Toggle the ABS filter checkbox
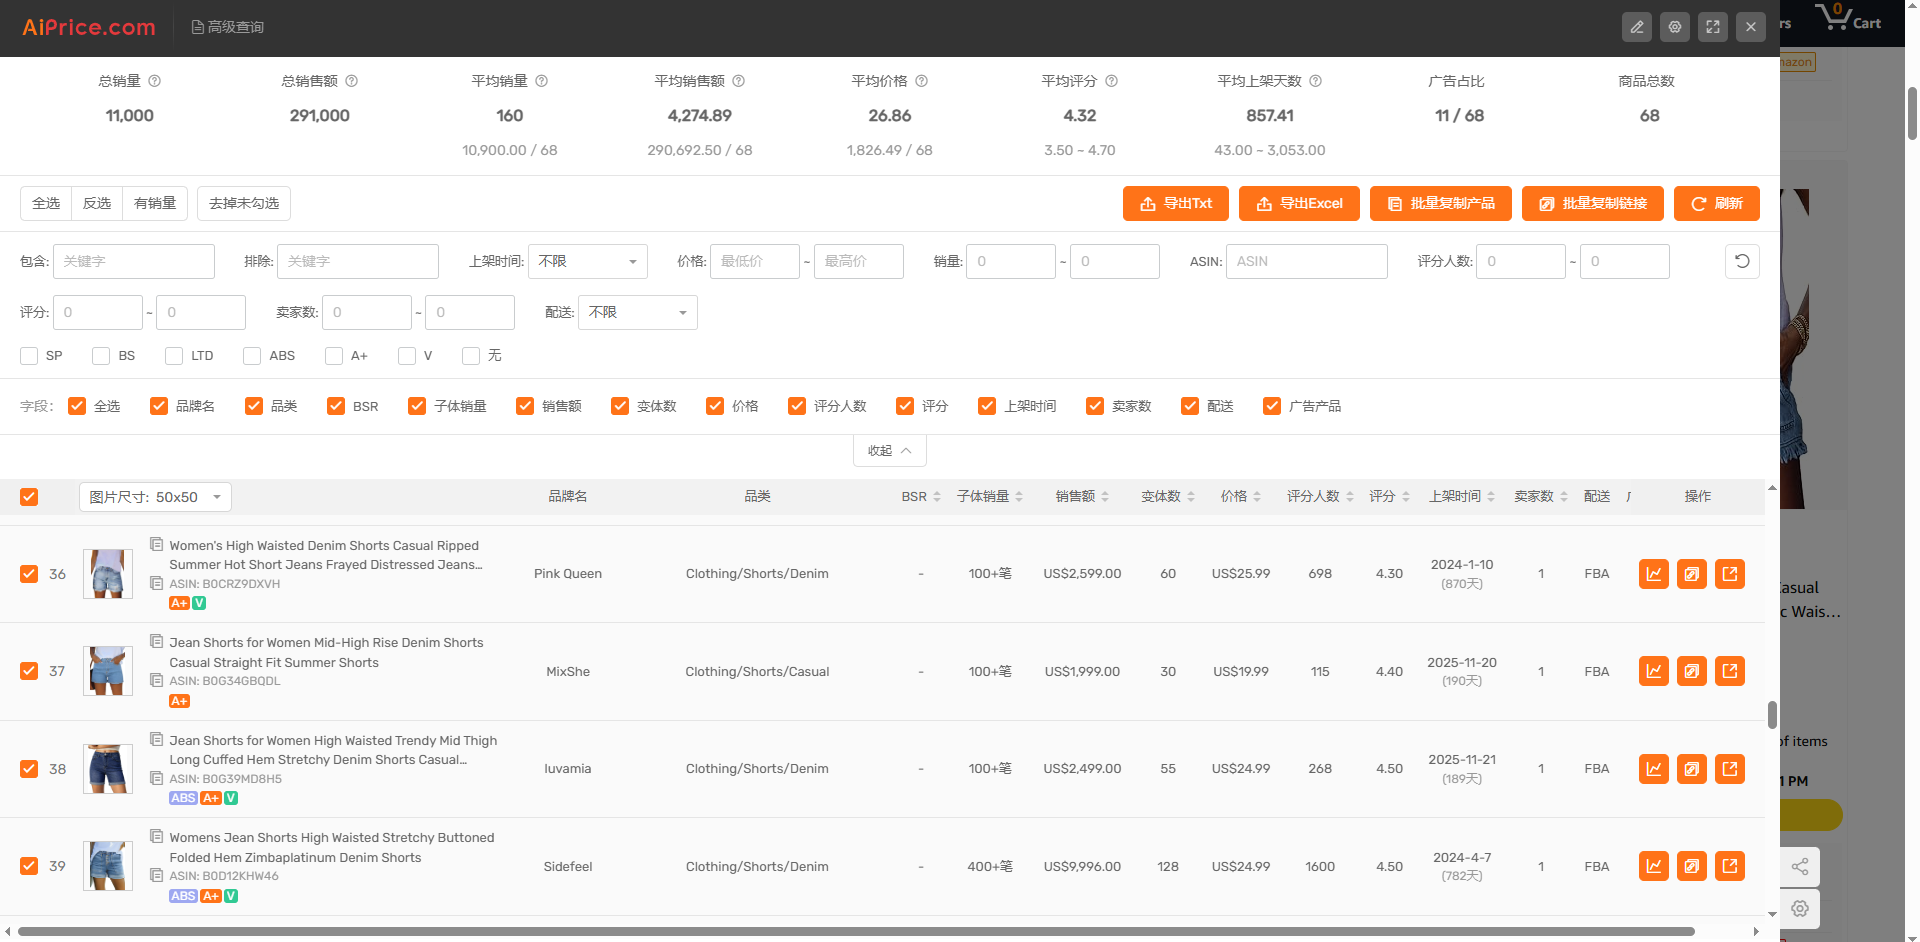The width and height of the screenshot is (1920, 942). click(252, 356)
